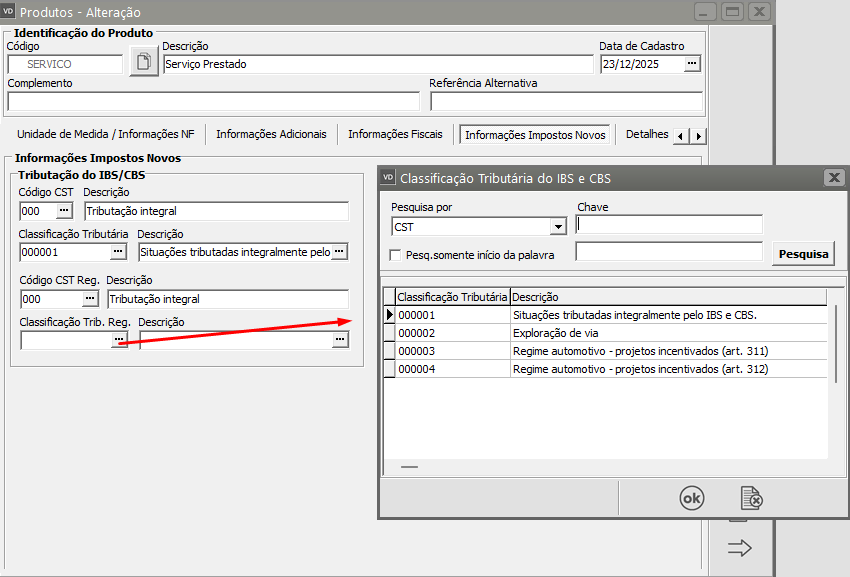This screenshot has height=577, width=850.
Task: Click the Pesquisa button
Action: tap(803, 254)
